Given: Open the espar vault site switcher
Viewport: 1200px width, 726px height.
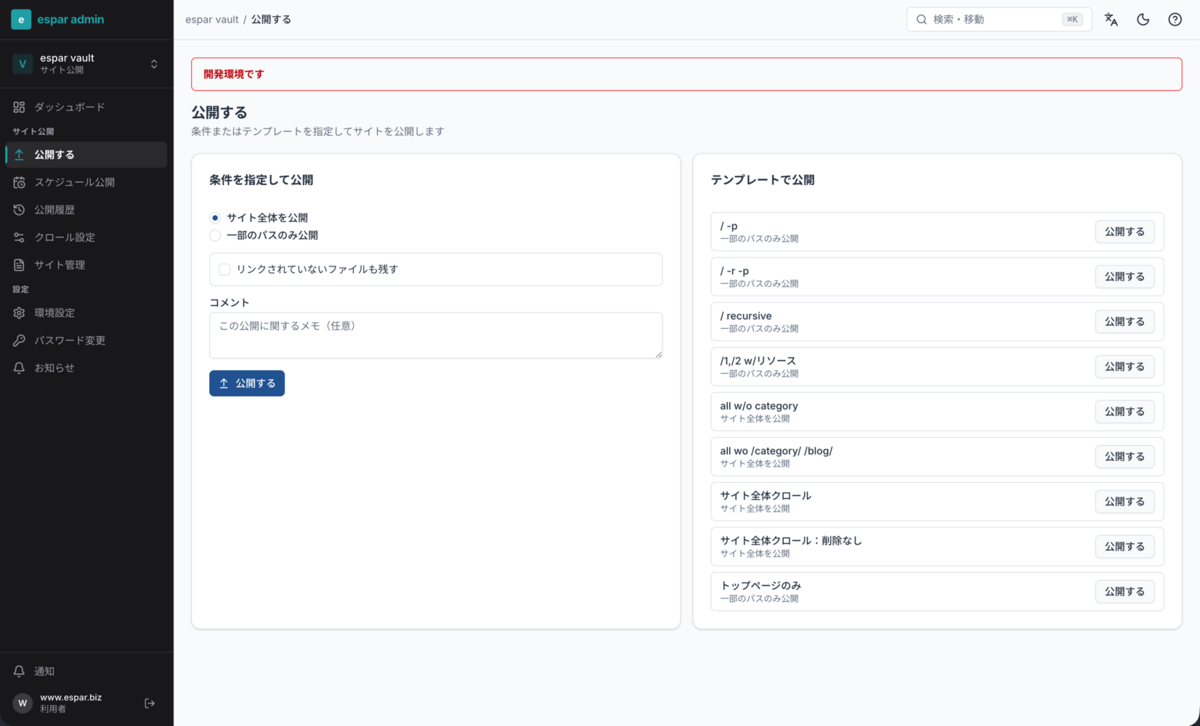Looking at the screenshot, I should pyautogui.click(x=86, y=64).
